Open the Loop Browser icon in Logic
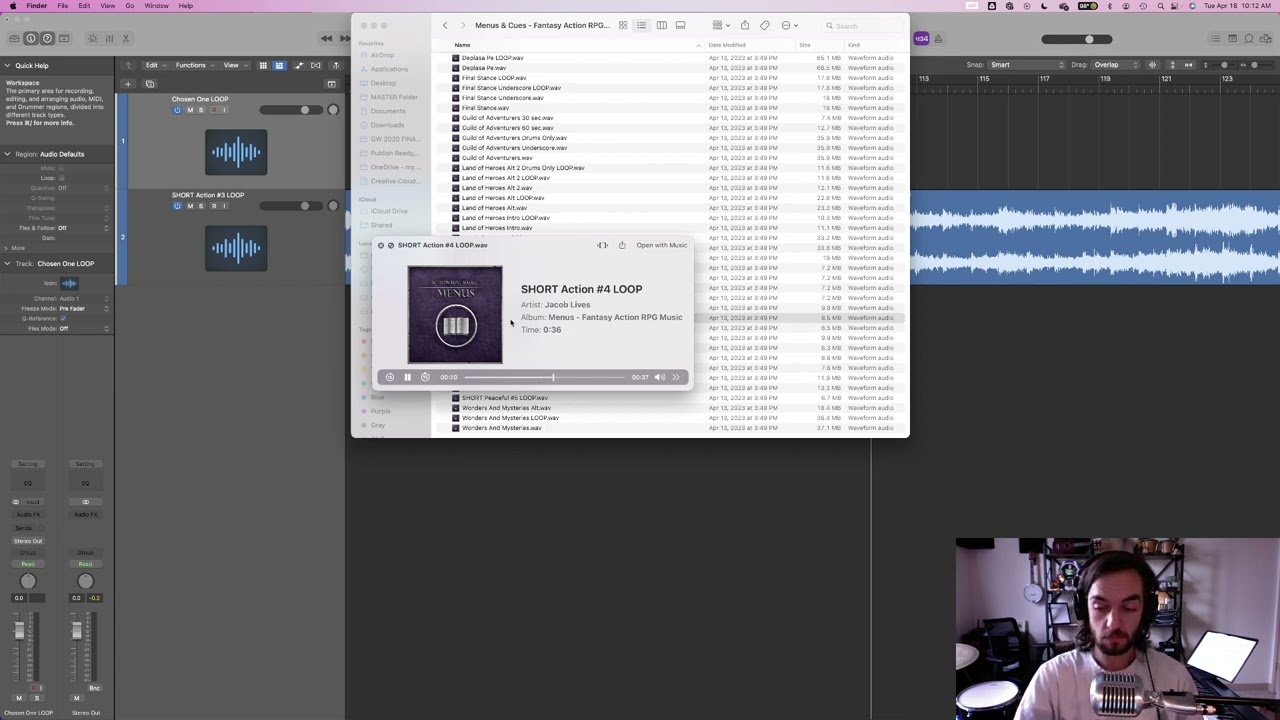Image resolution: width=1280 pixels, height=720 pixels. [x=1250, y=39]
